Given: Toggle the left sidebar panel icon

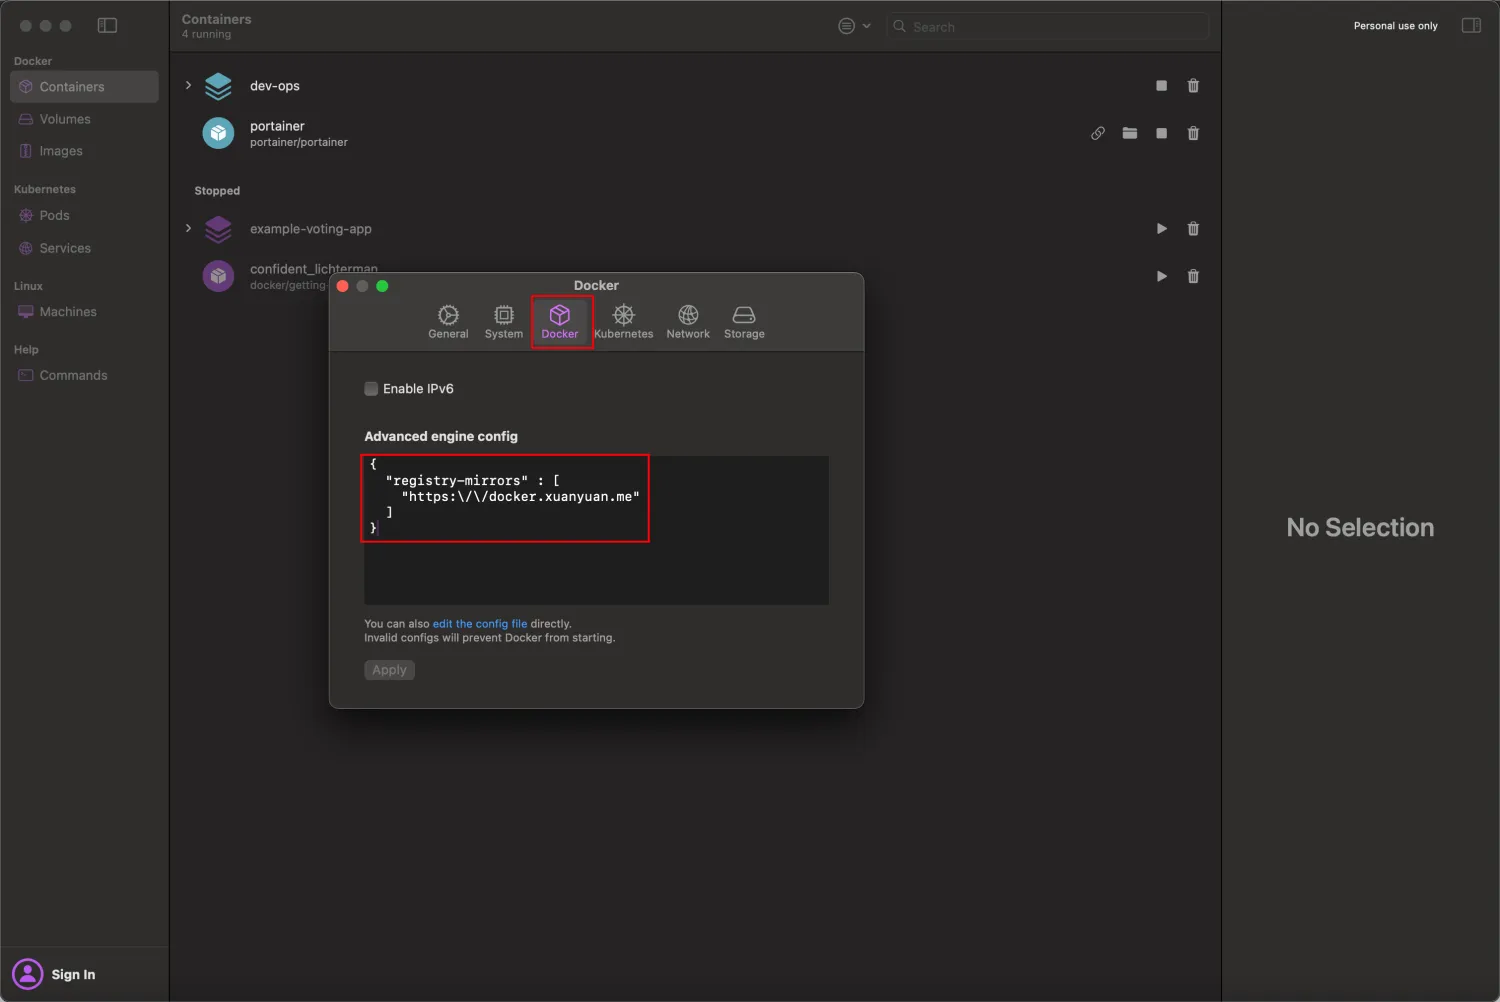Looking at the screenshot, I should click(x=107, y=26).
